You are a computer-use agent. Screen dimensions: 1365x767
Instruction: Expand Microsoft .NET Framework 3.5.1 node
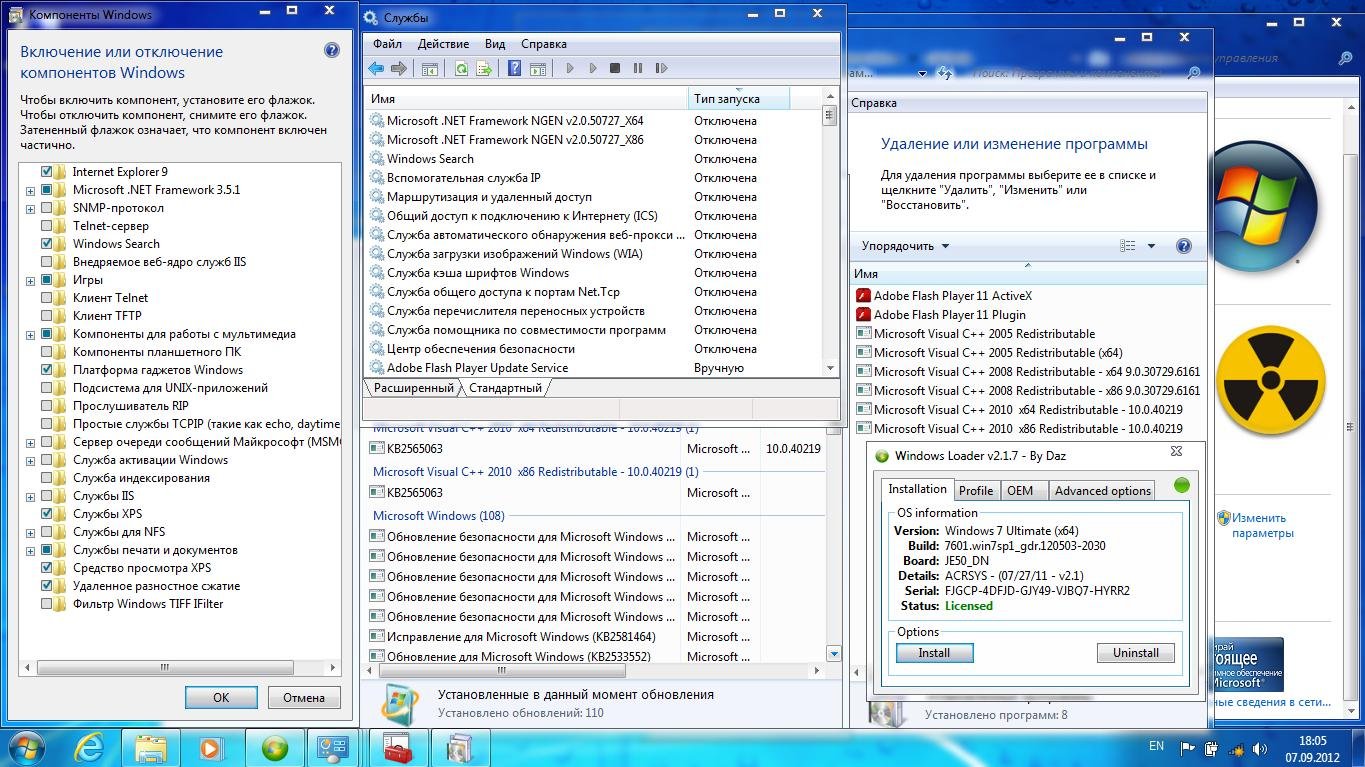tap(31, 190)
